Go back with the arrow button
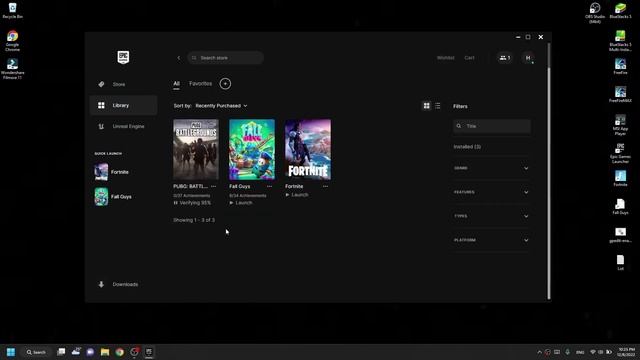Viewport: 640px width, 360px height. tap(178, 58)
